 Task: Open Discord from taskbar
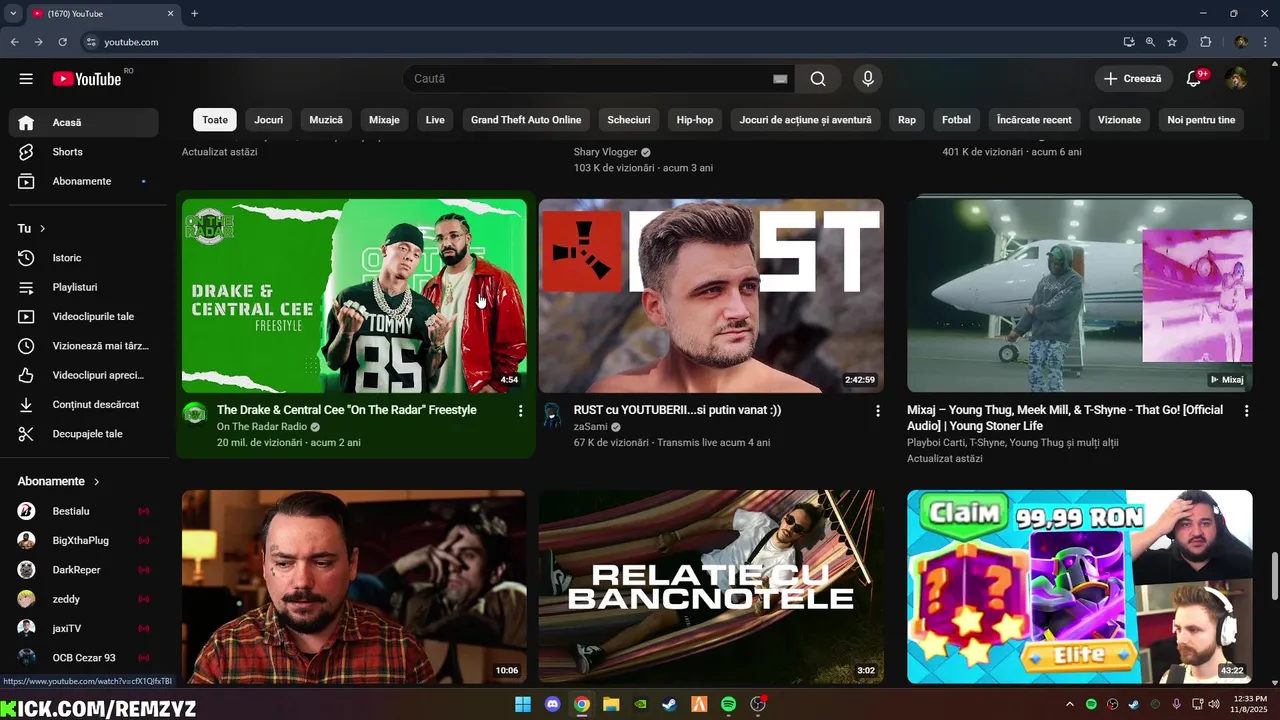[x=552, y=704]
